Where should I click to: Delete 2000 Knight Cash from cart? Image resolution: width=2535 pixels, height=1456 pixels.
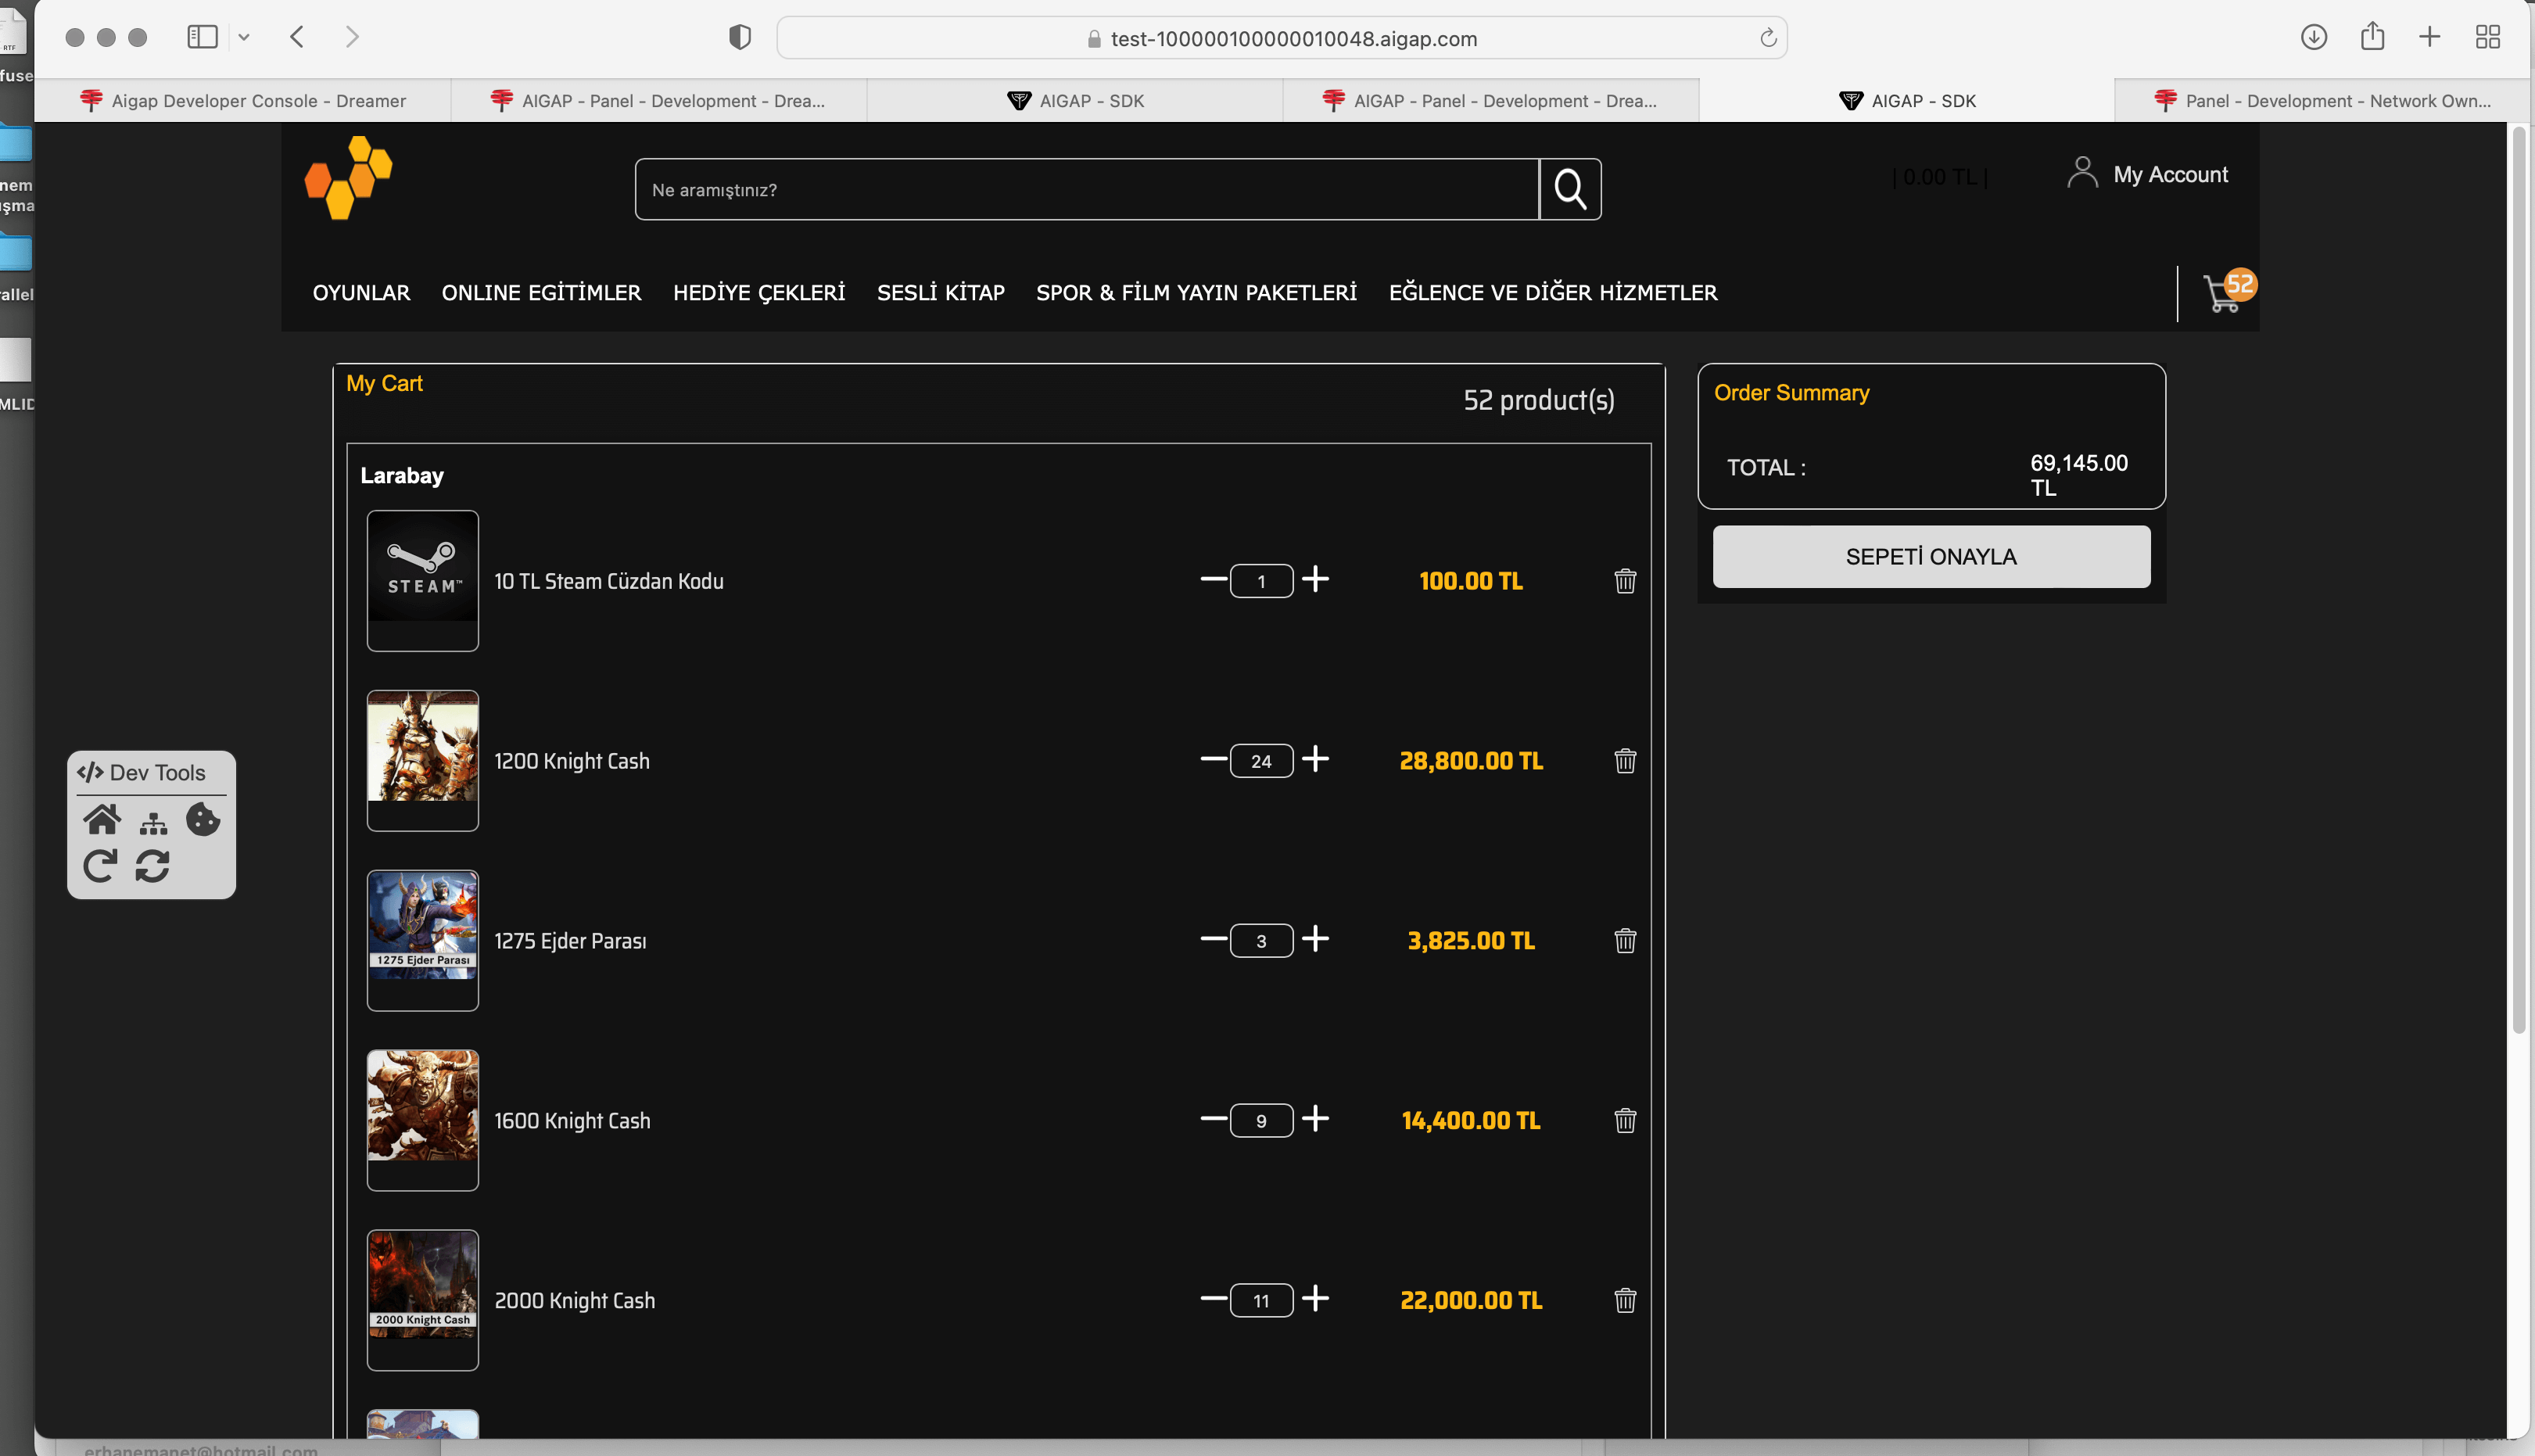coord(1625,1301)
